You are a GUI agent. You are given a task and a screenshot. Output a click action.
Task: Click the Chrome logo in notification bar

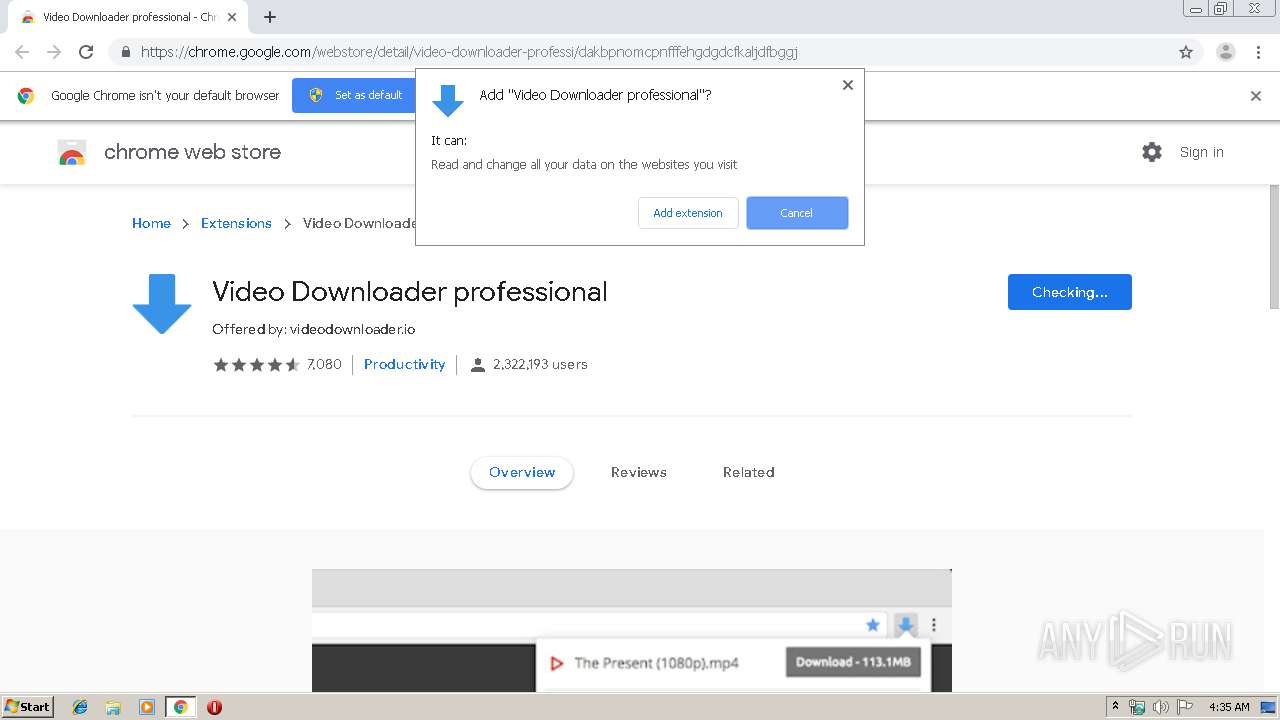[x=26, y=96]
